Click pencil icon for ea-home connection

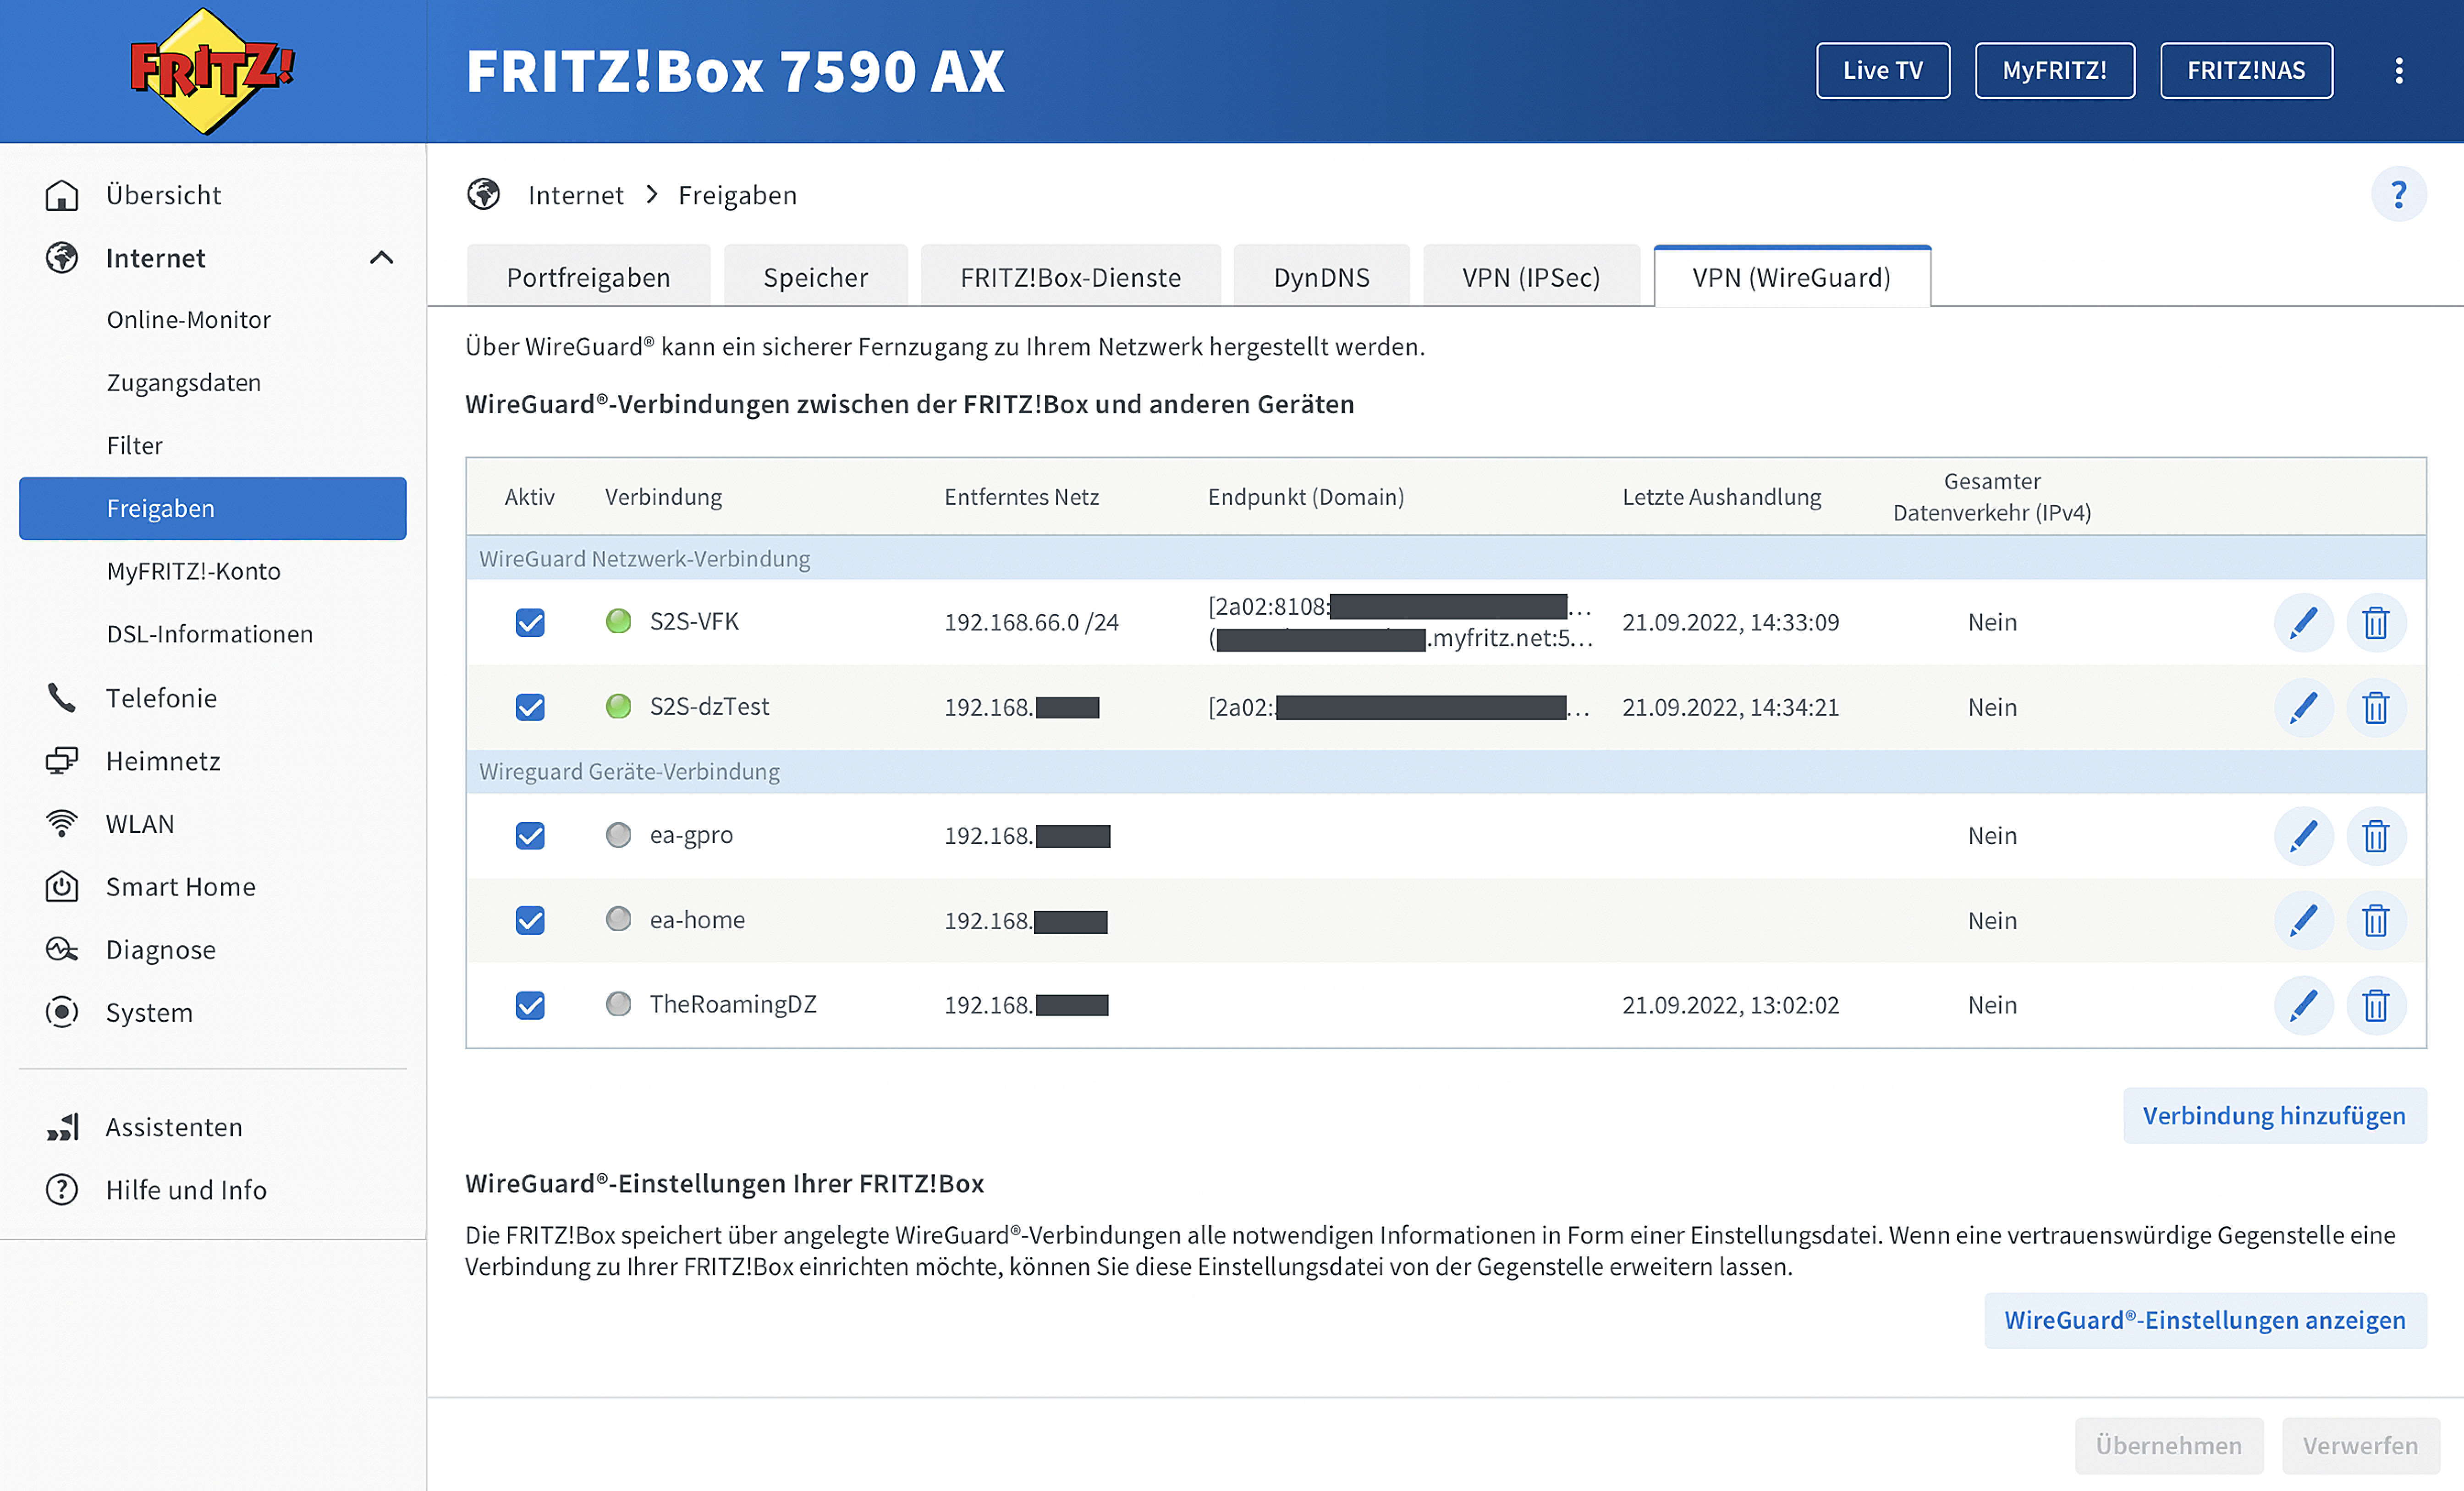[x=2303, y=920]
